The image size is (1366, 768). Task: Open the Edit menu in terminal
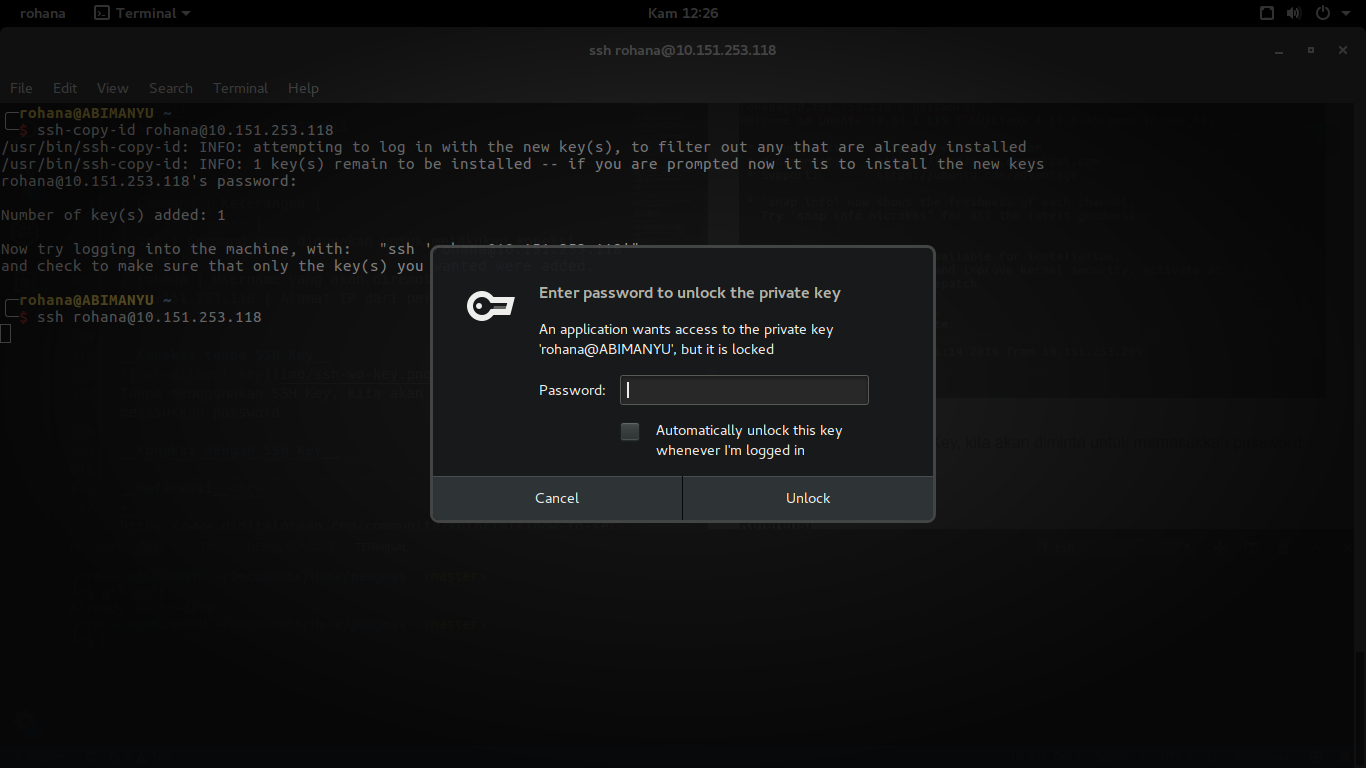[x=65, y=88]
